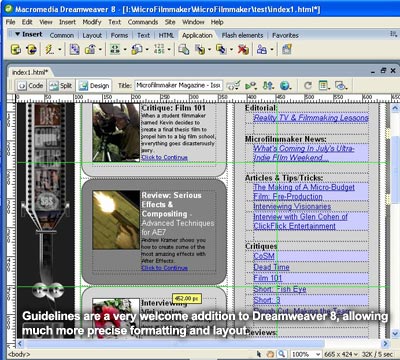Switch to Code view
This screenshot has height=360, width=400.
point(31,86)
